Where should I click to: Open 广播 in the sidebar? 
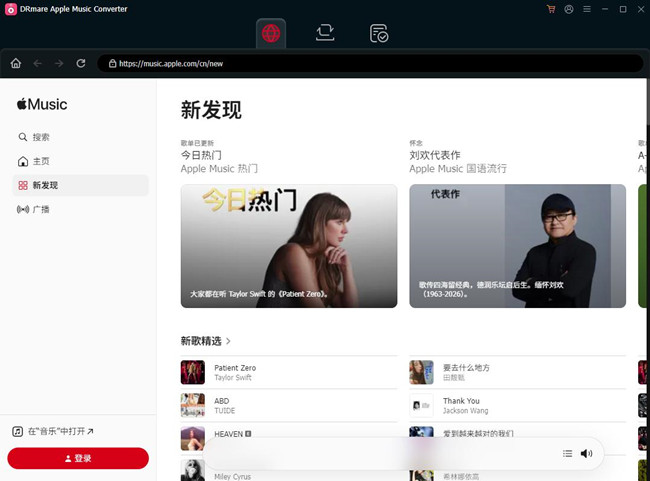(80, 209)
